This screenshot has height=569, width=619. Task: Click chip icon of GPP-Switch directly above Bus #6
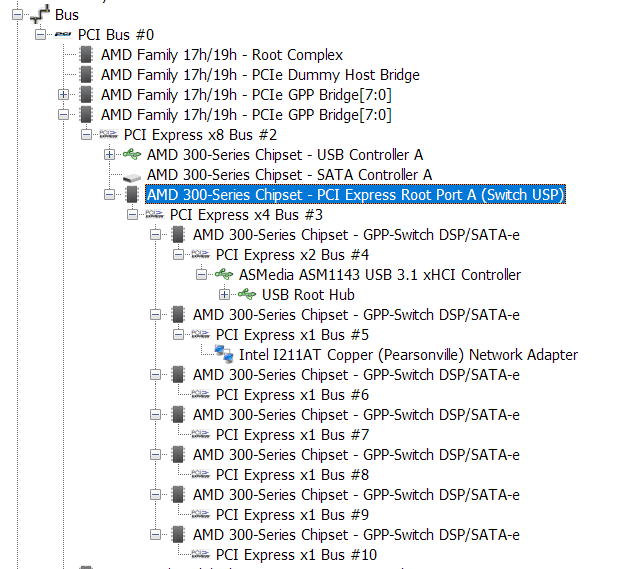(x=178, y=375)
